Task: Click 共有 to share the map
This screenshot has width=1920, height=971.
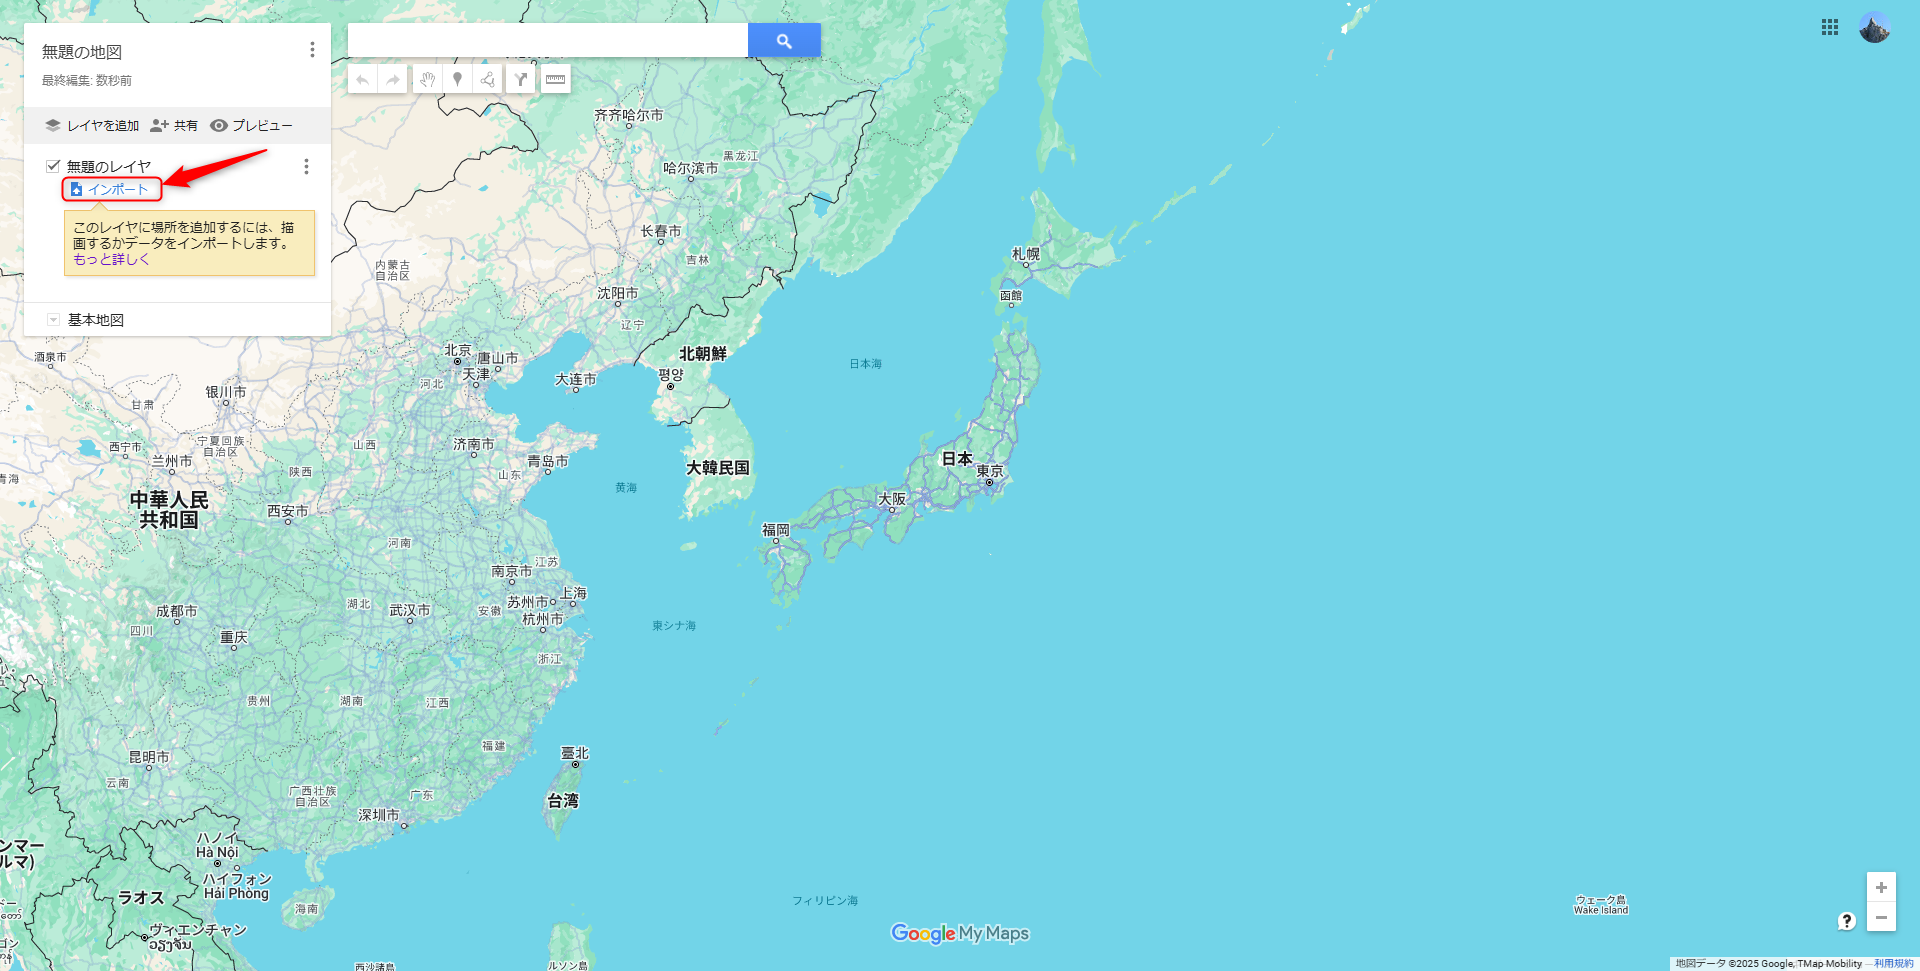Action: tap(174, 126)
